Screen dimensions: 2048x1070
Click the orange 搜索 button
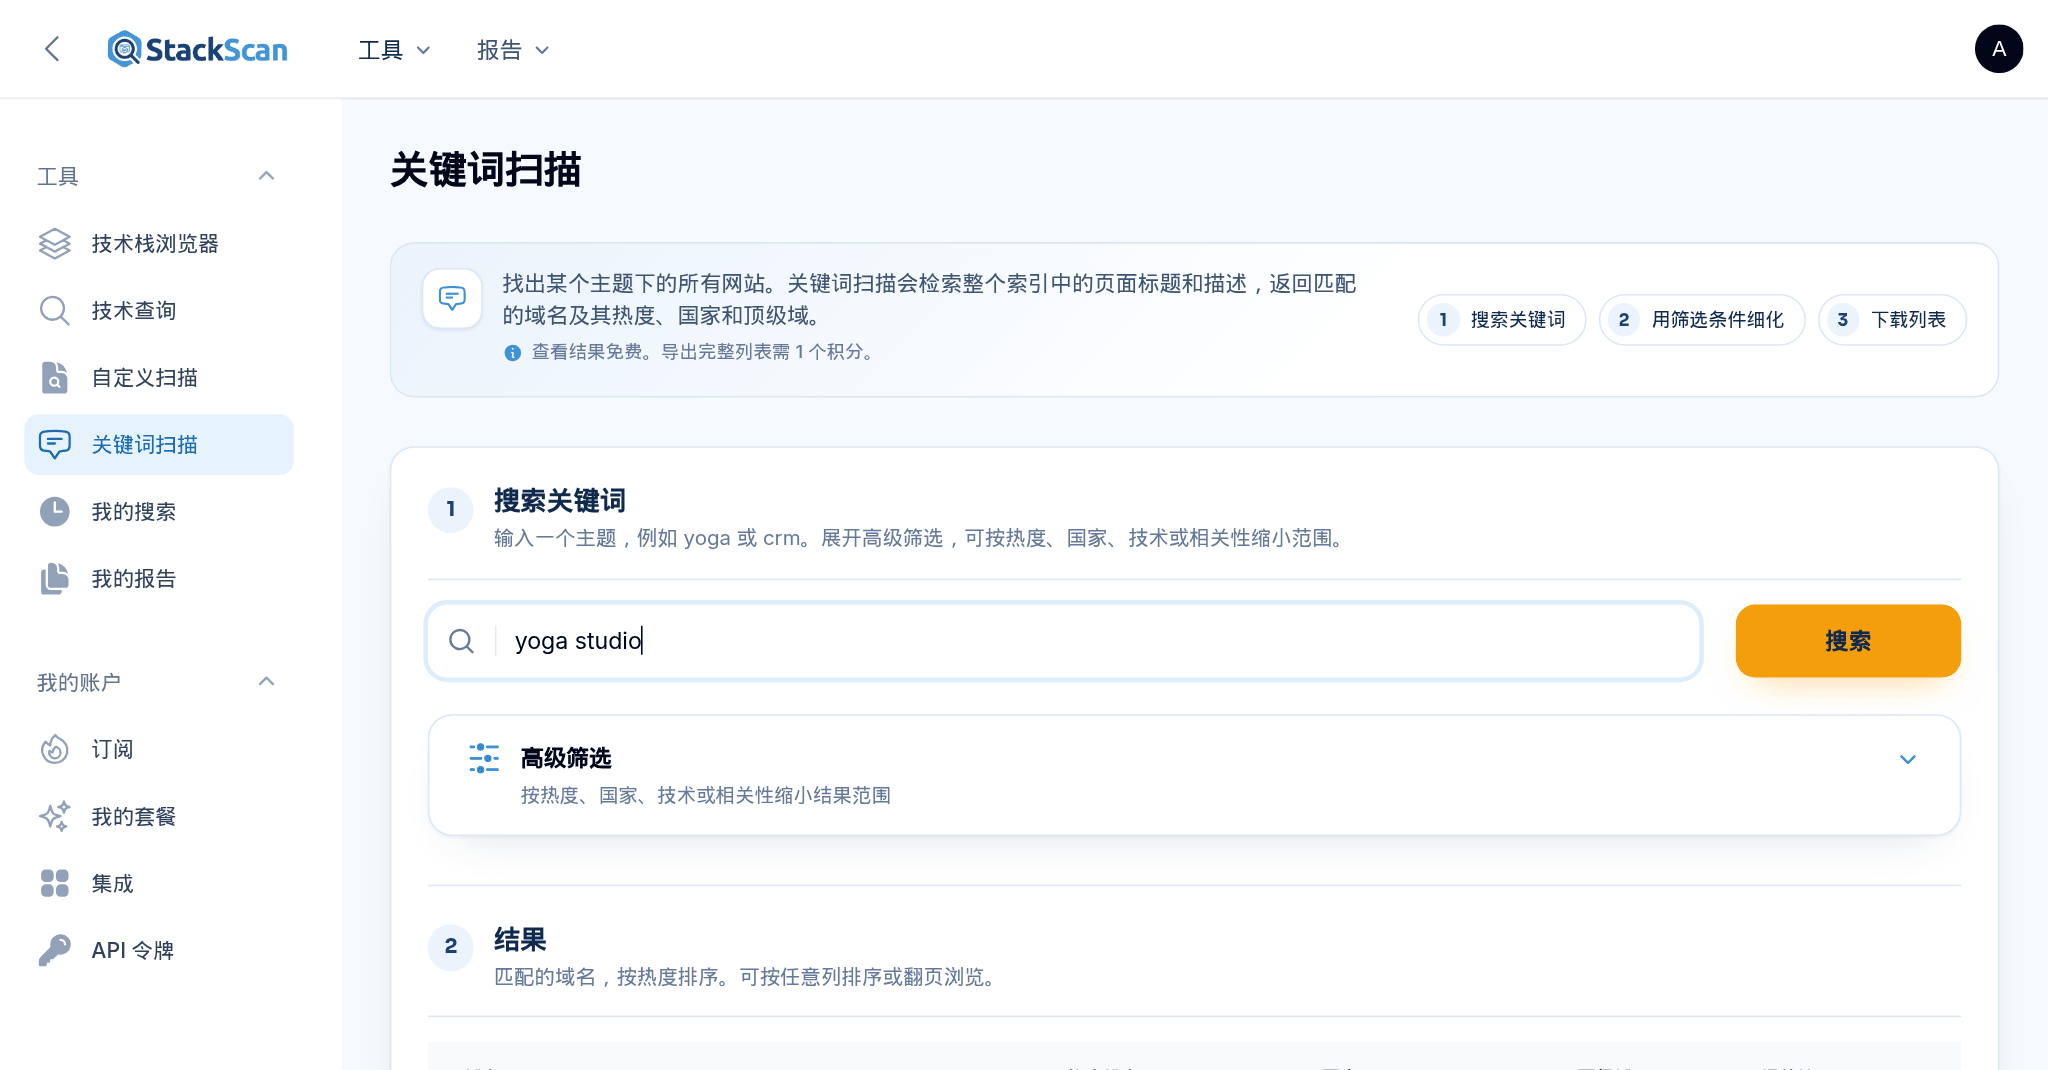[1848, 641]
